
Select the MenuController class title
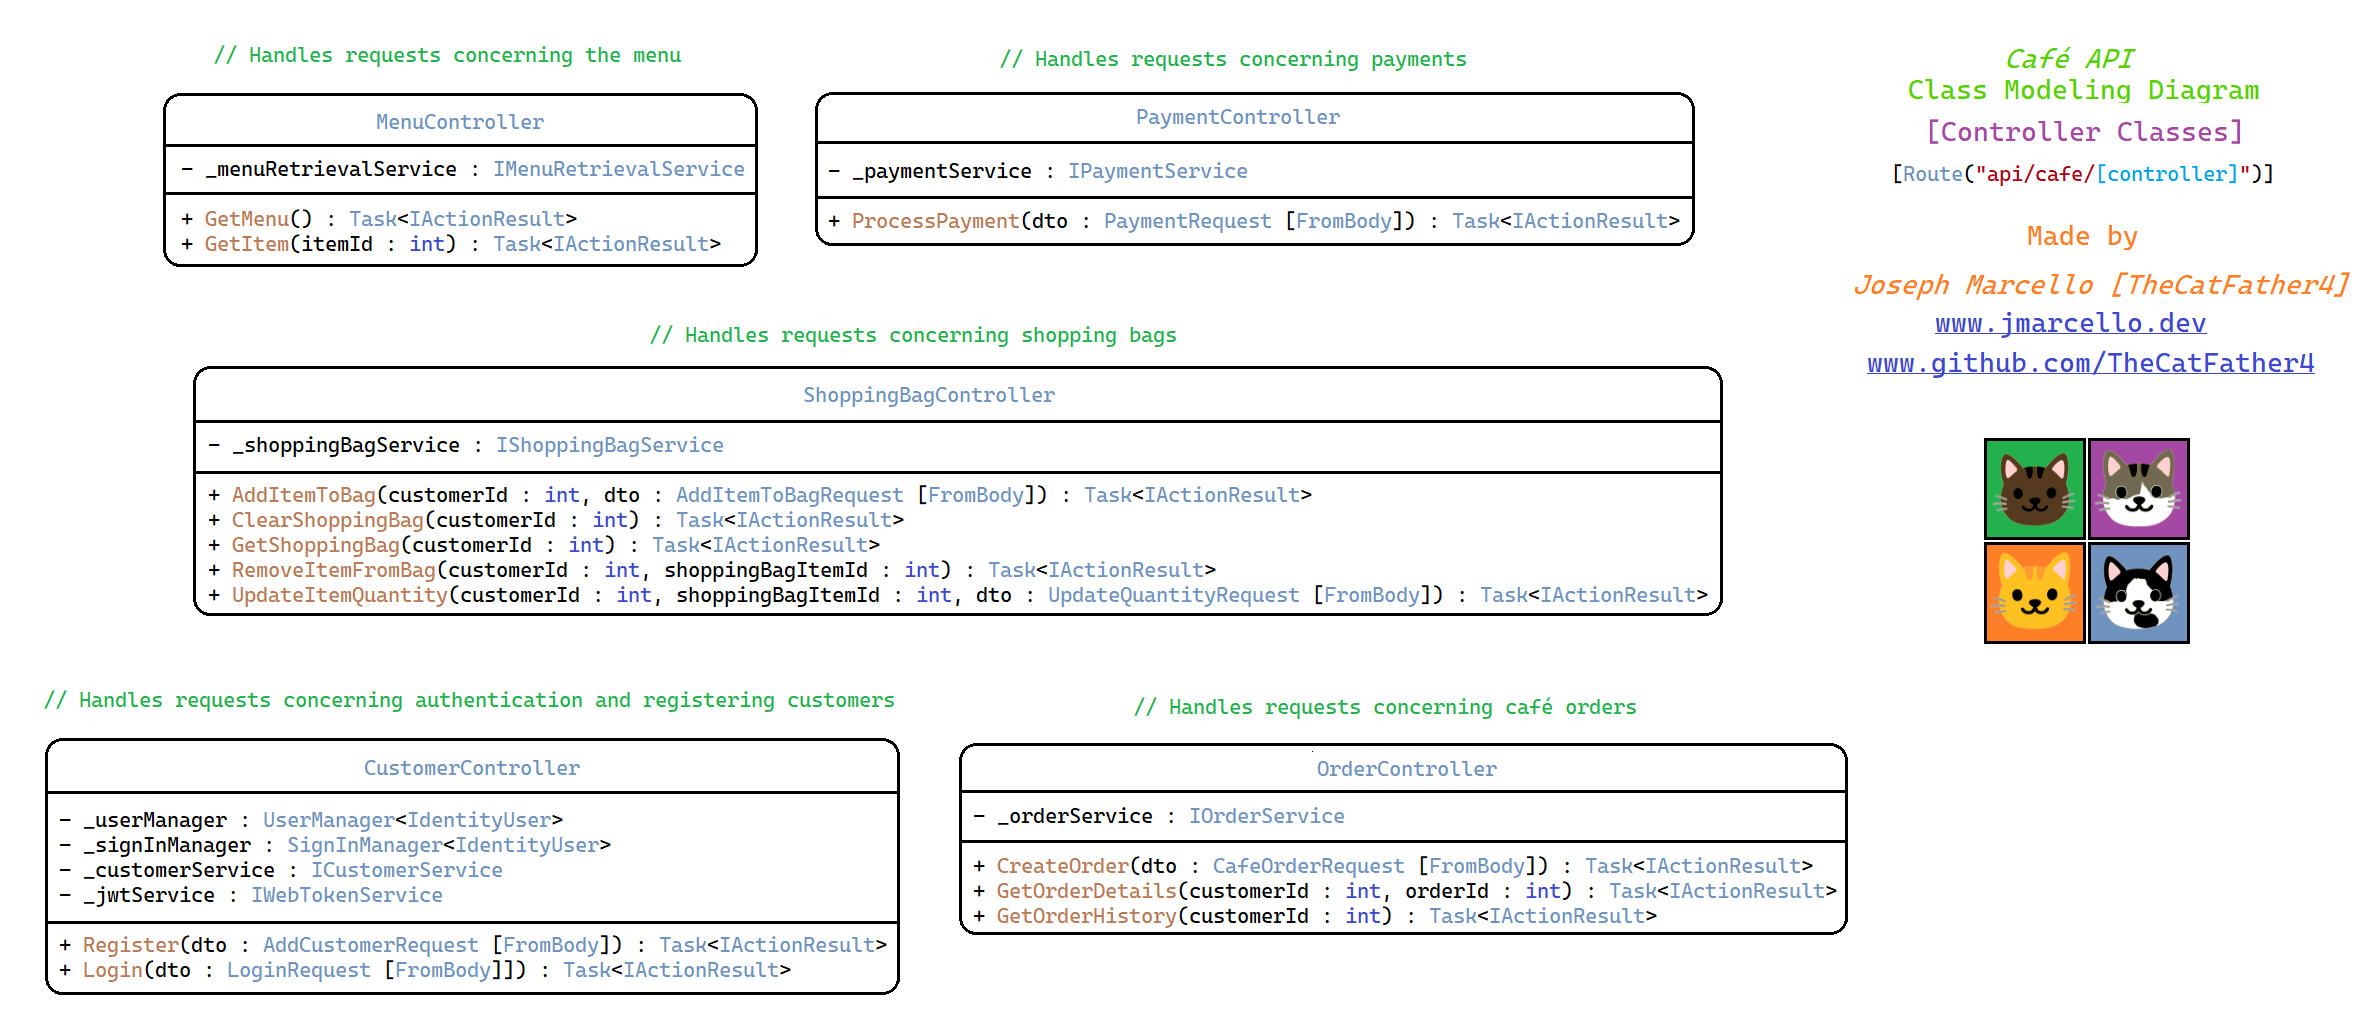coord(460,122)
